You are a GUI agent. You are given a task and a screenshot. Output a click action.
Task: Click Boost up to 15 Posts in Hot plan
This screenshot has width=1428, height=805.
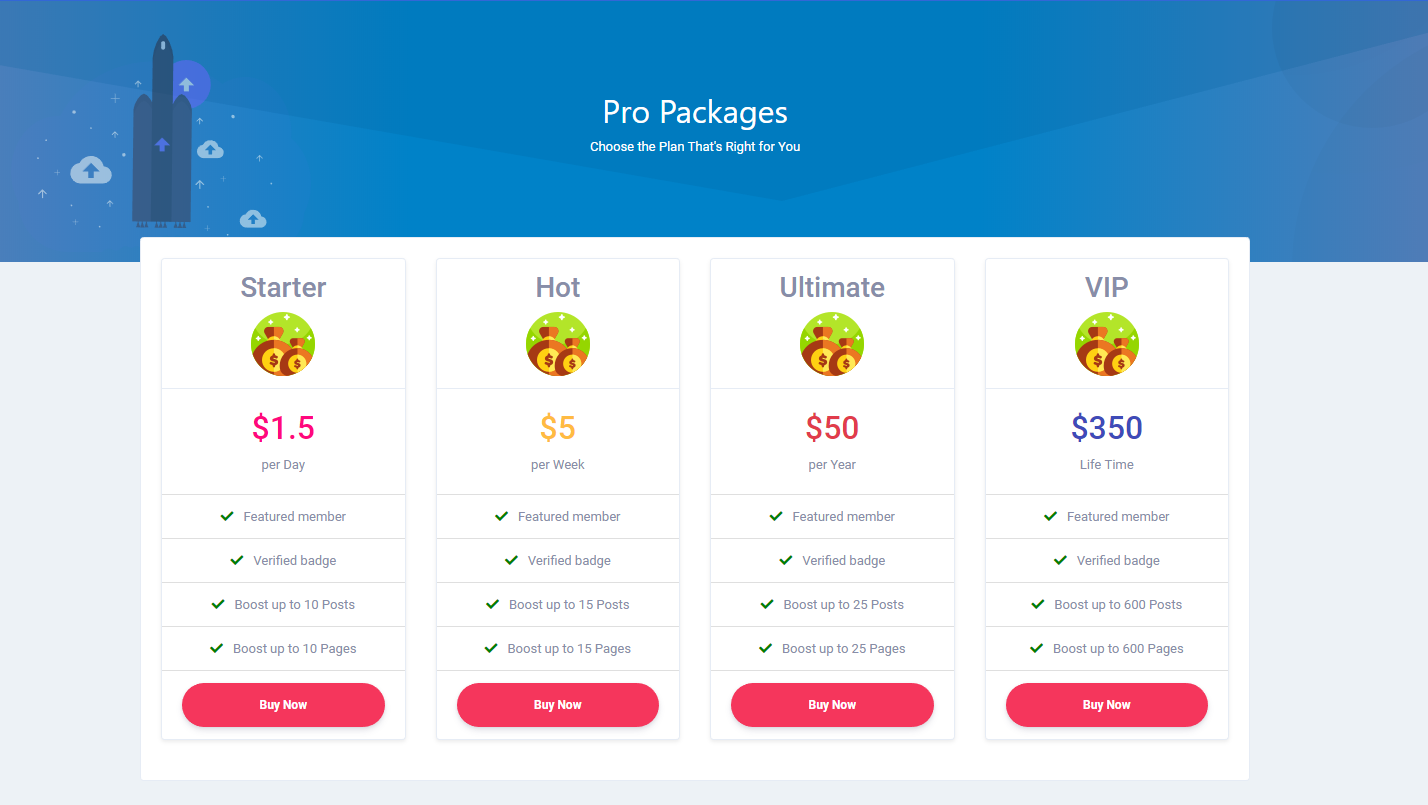[x=569, y=604]
